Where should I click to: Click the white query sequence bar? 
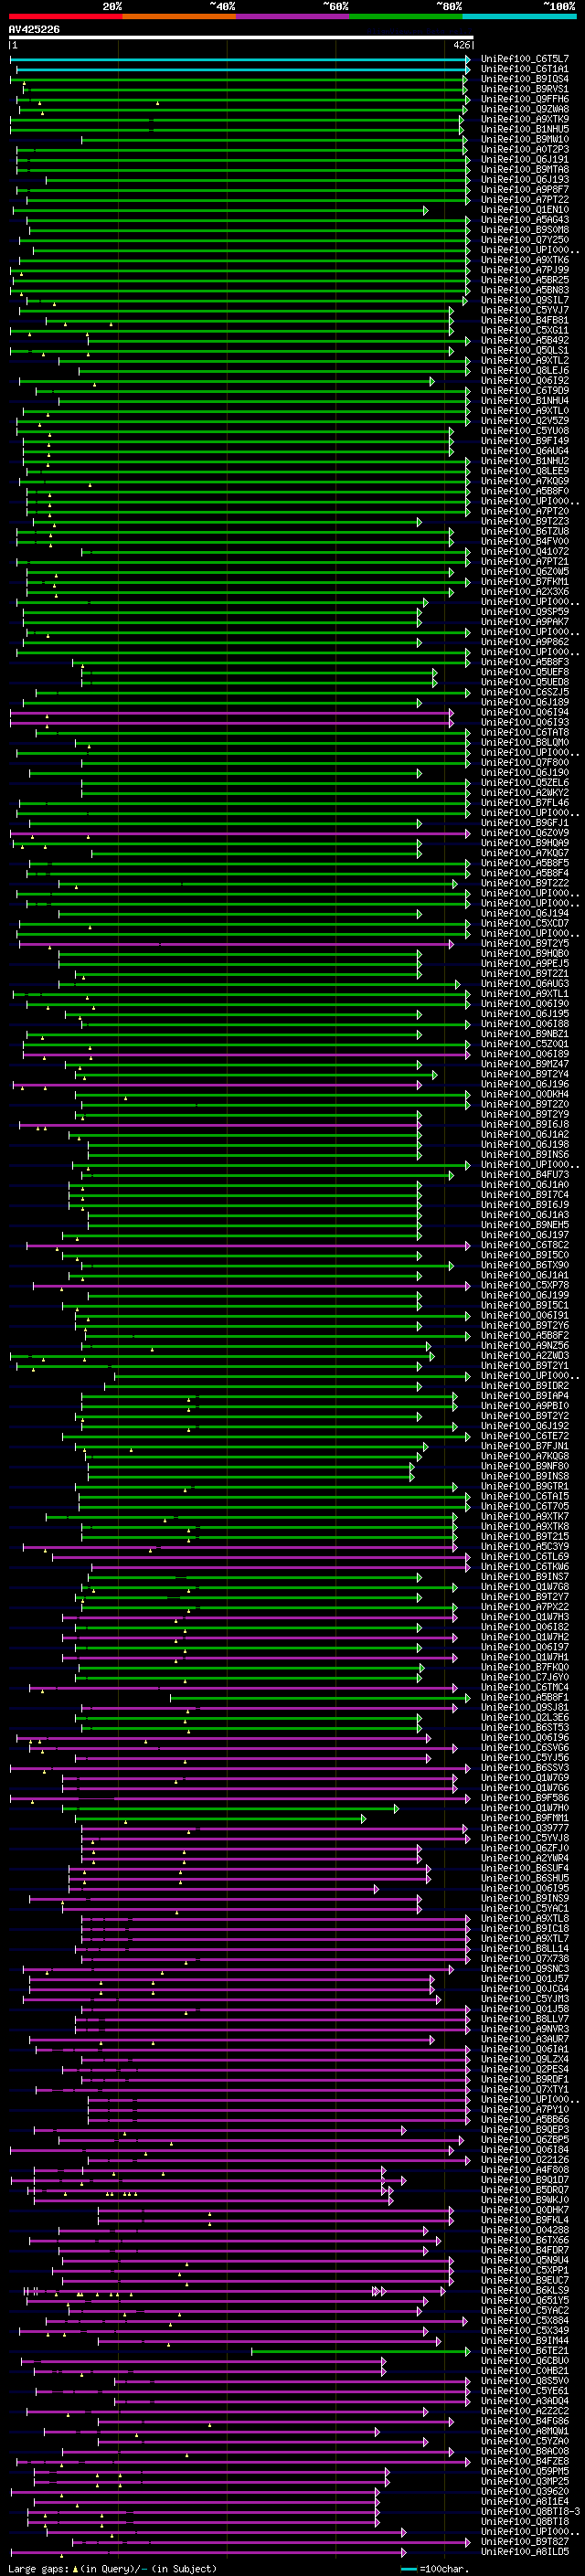pos(241,37)
